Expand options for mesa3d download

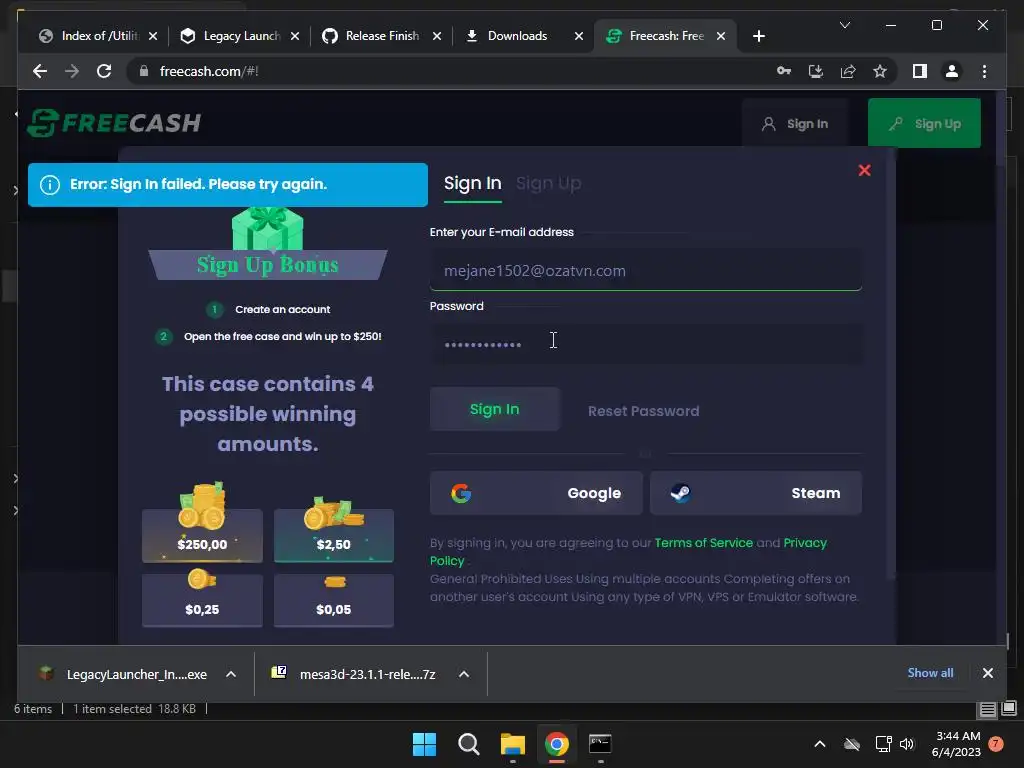(x=464, y=674)
